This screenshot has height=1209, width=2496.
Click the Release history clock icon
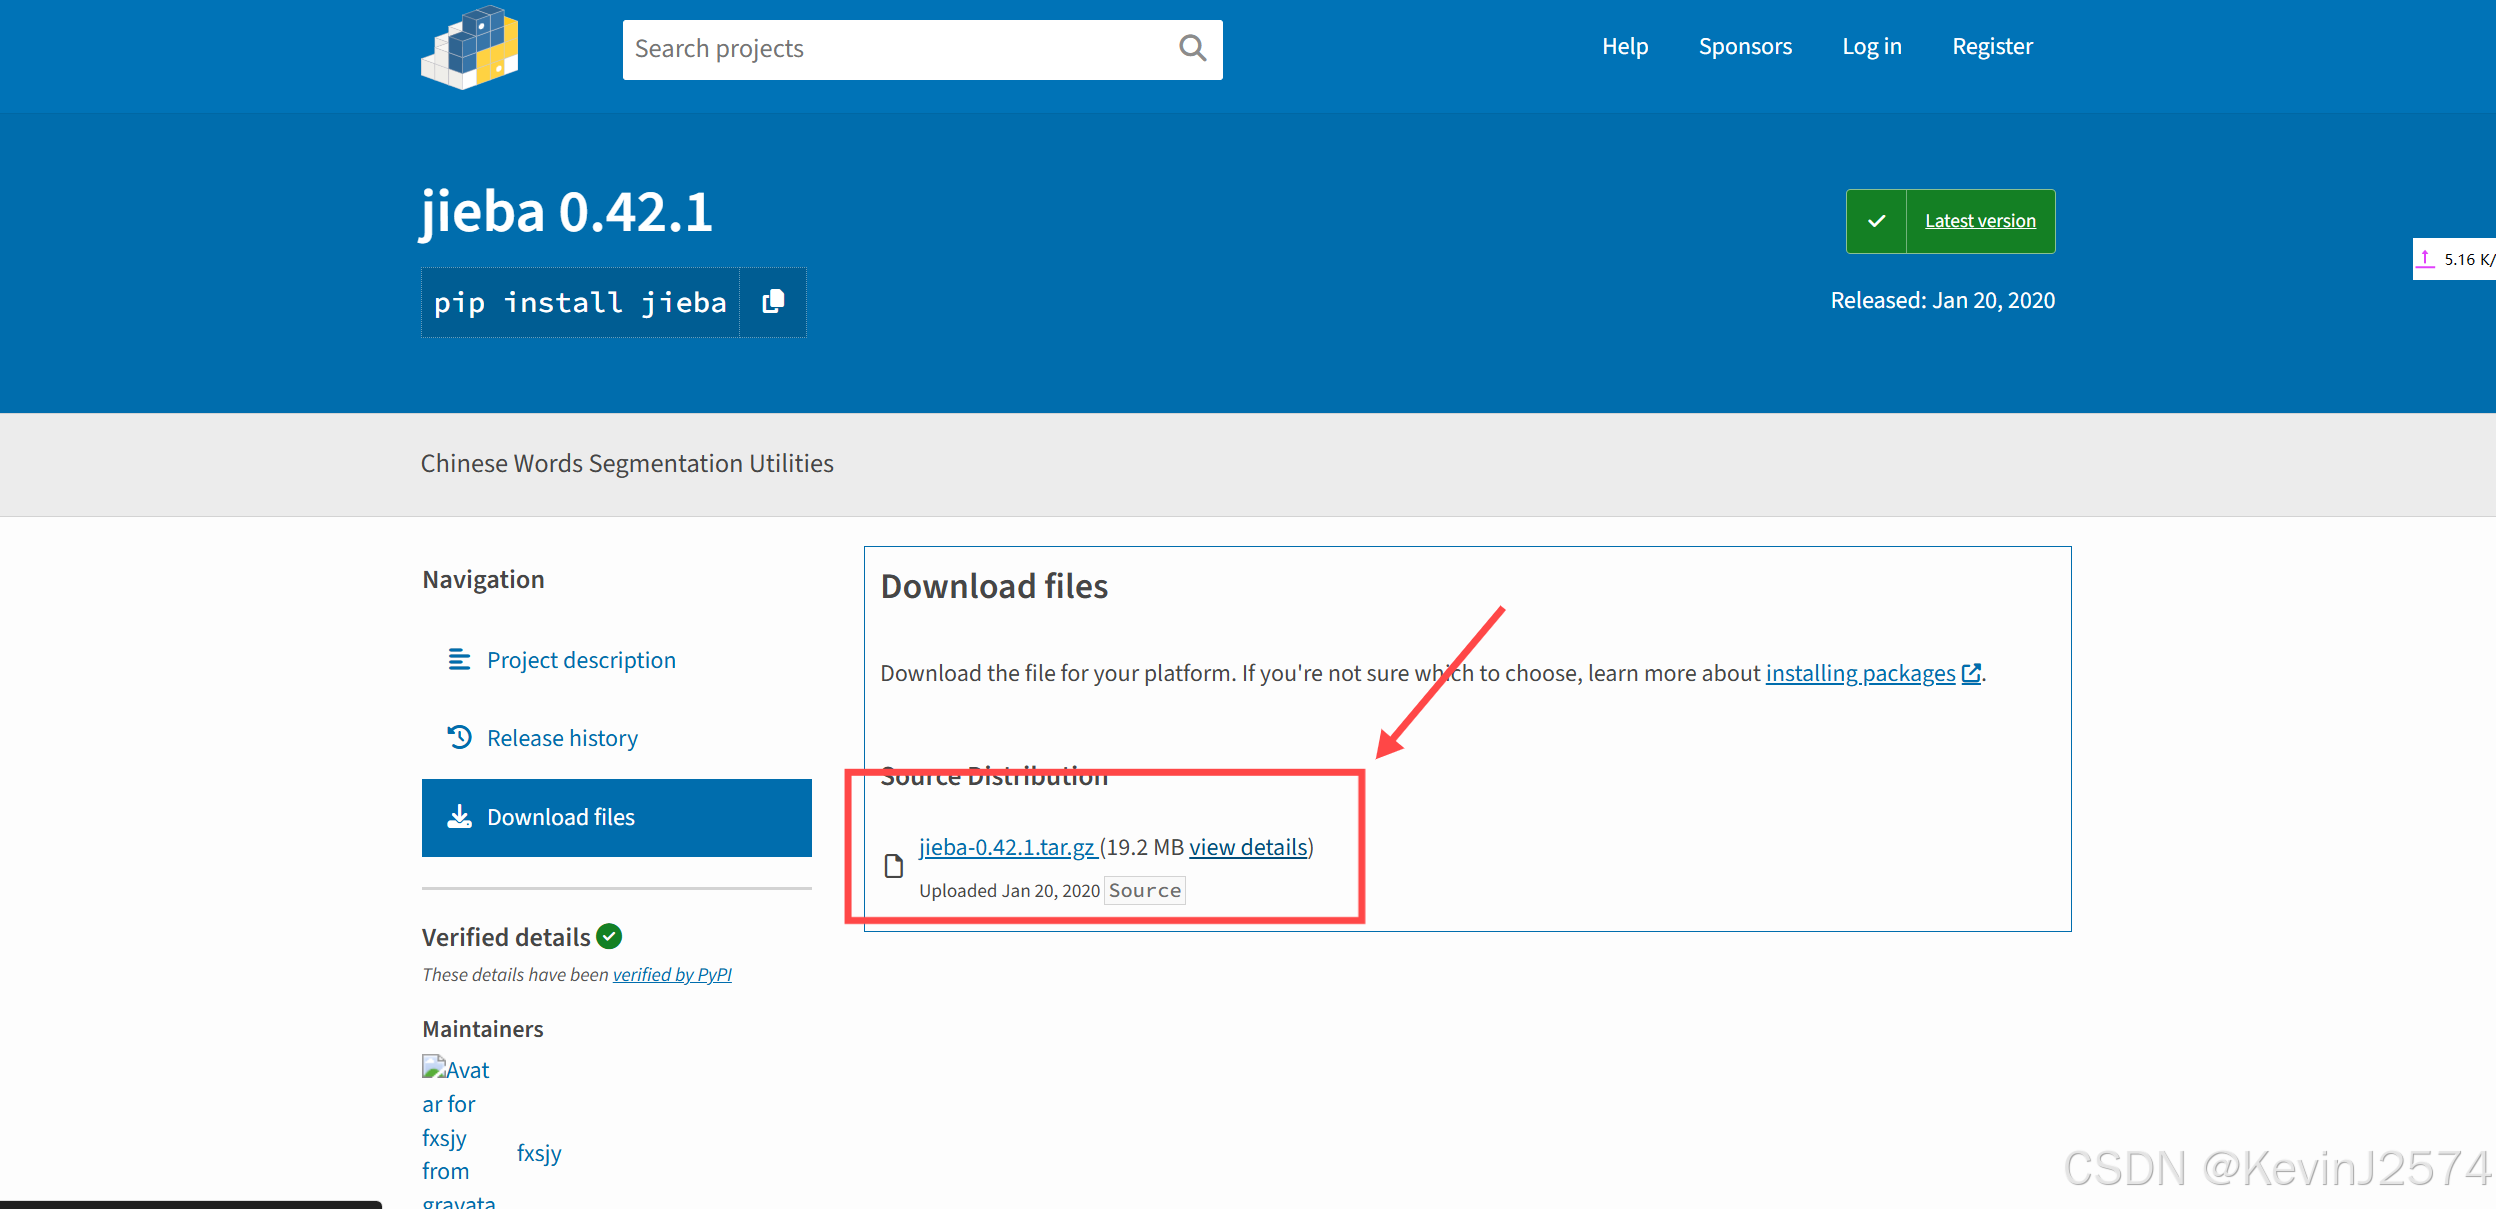click(459, 738)
